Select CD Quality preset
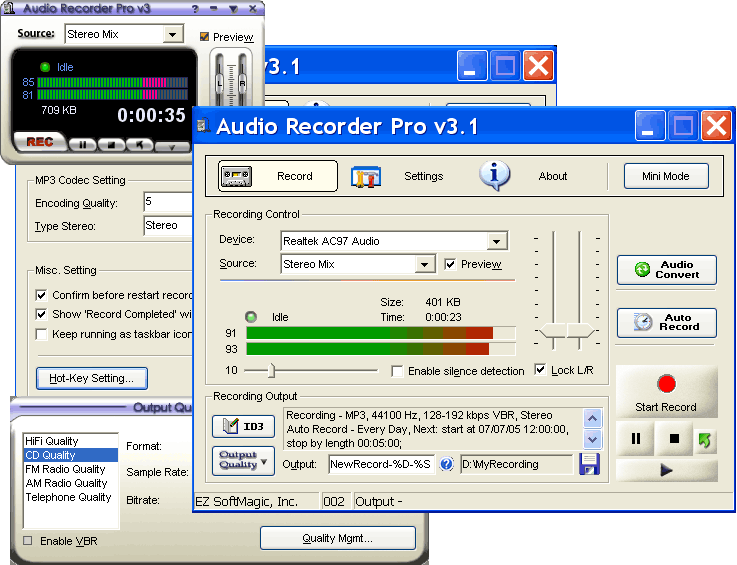737x565 pixels. pyautogui.click(x=71, y=455)
